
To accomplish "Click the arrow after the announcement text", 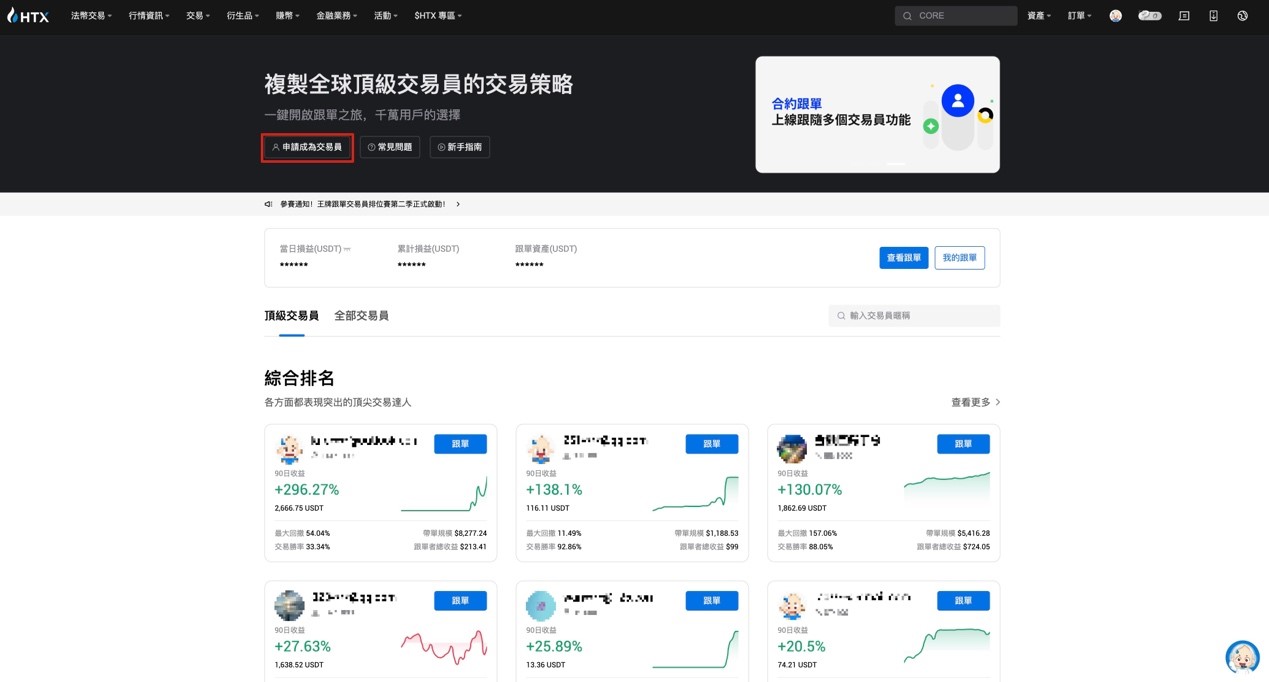I will pos(458,204).
